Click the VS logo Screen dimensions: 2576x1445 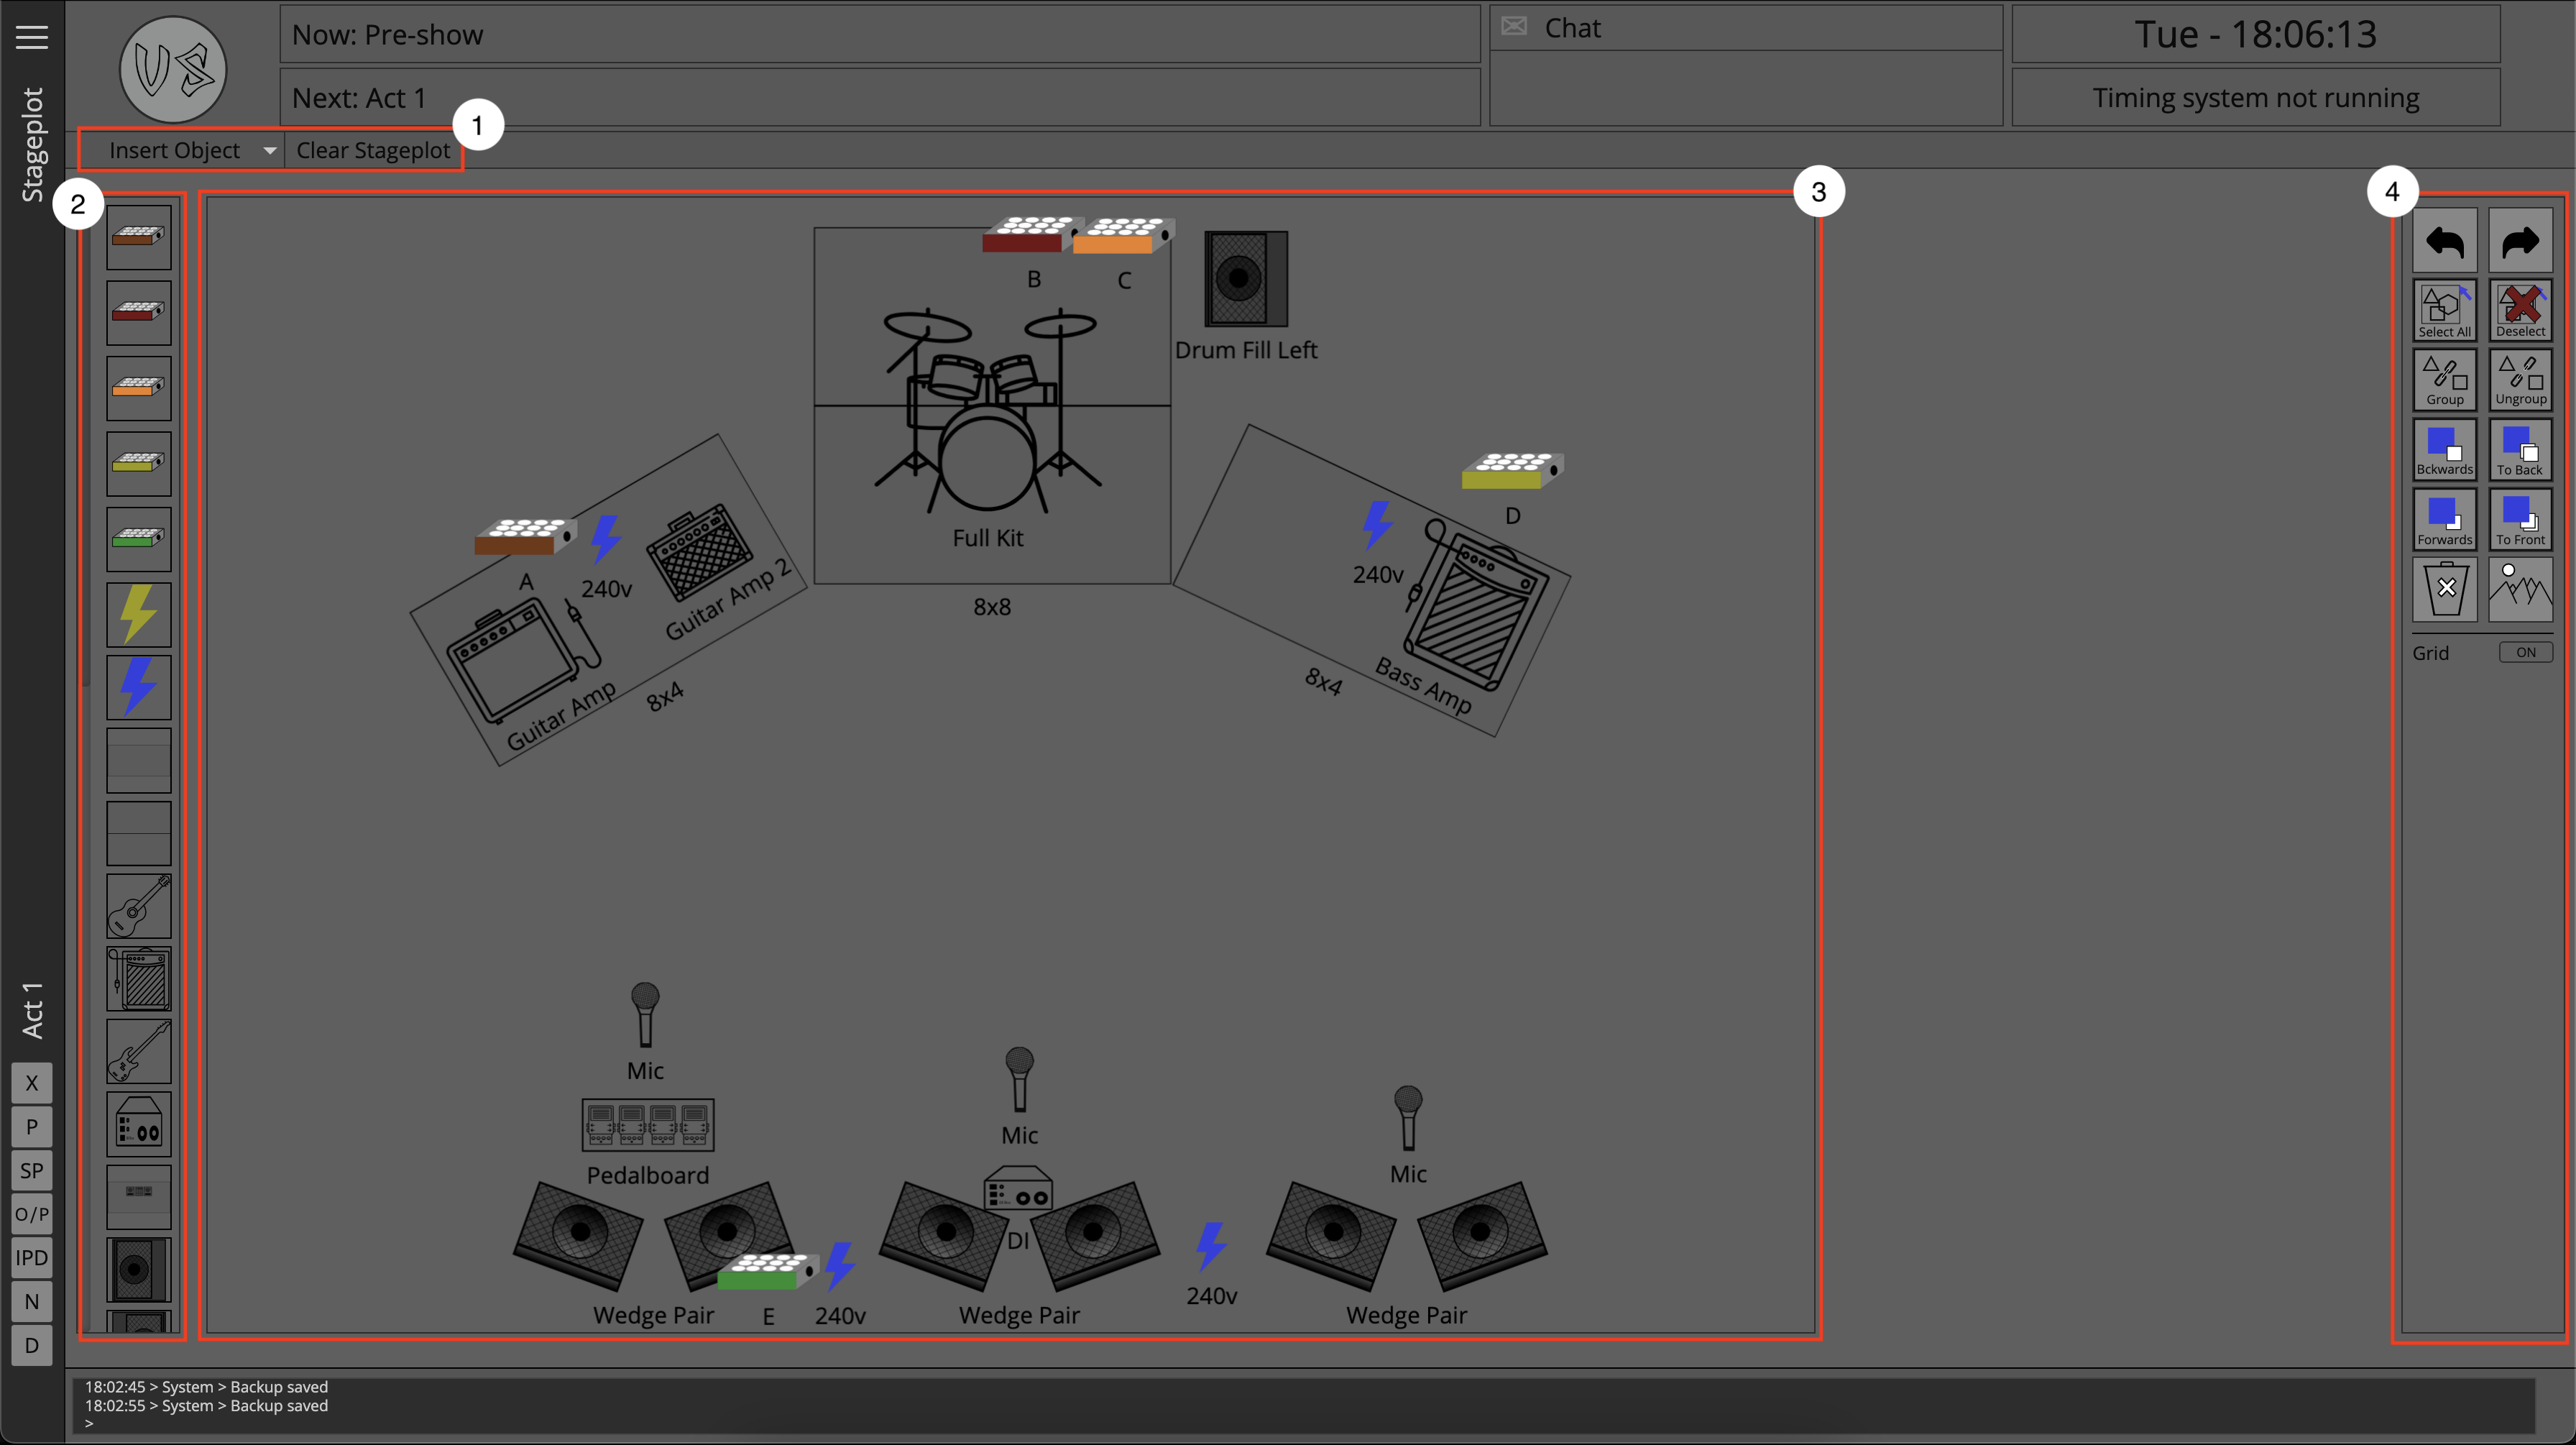pos(173,70)
